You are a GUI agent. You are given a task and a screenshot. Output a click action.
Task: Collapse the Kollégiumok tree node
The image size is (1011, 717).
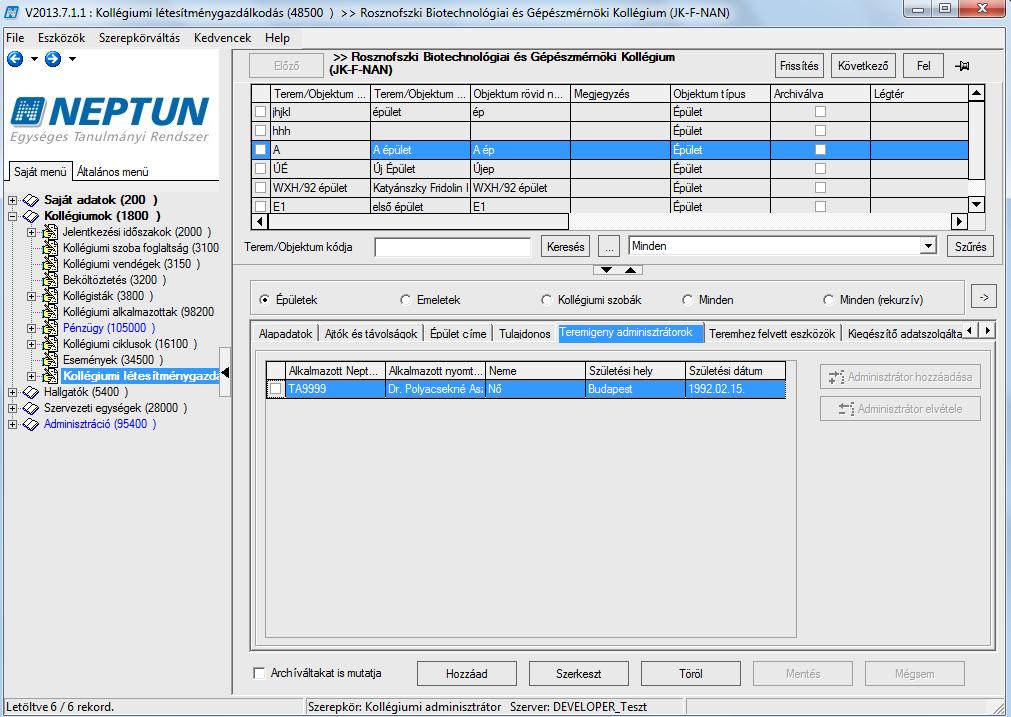(x=12, y=216)
